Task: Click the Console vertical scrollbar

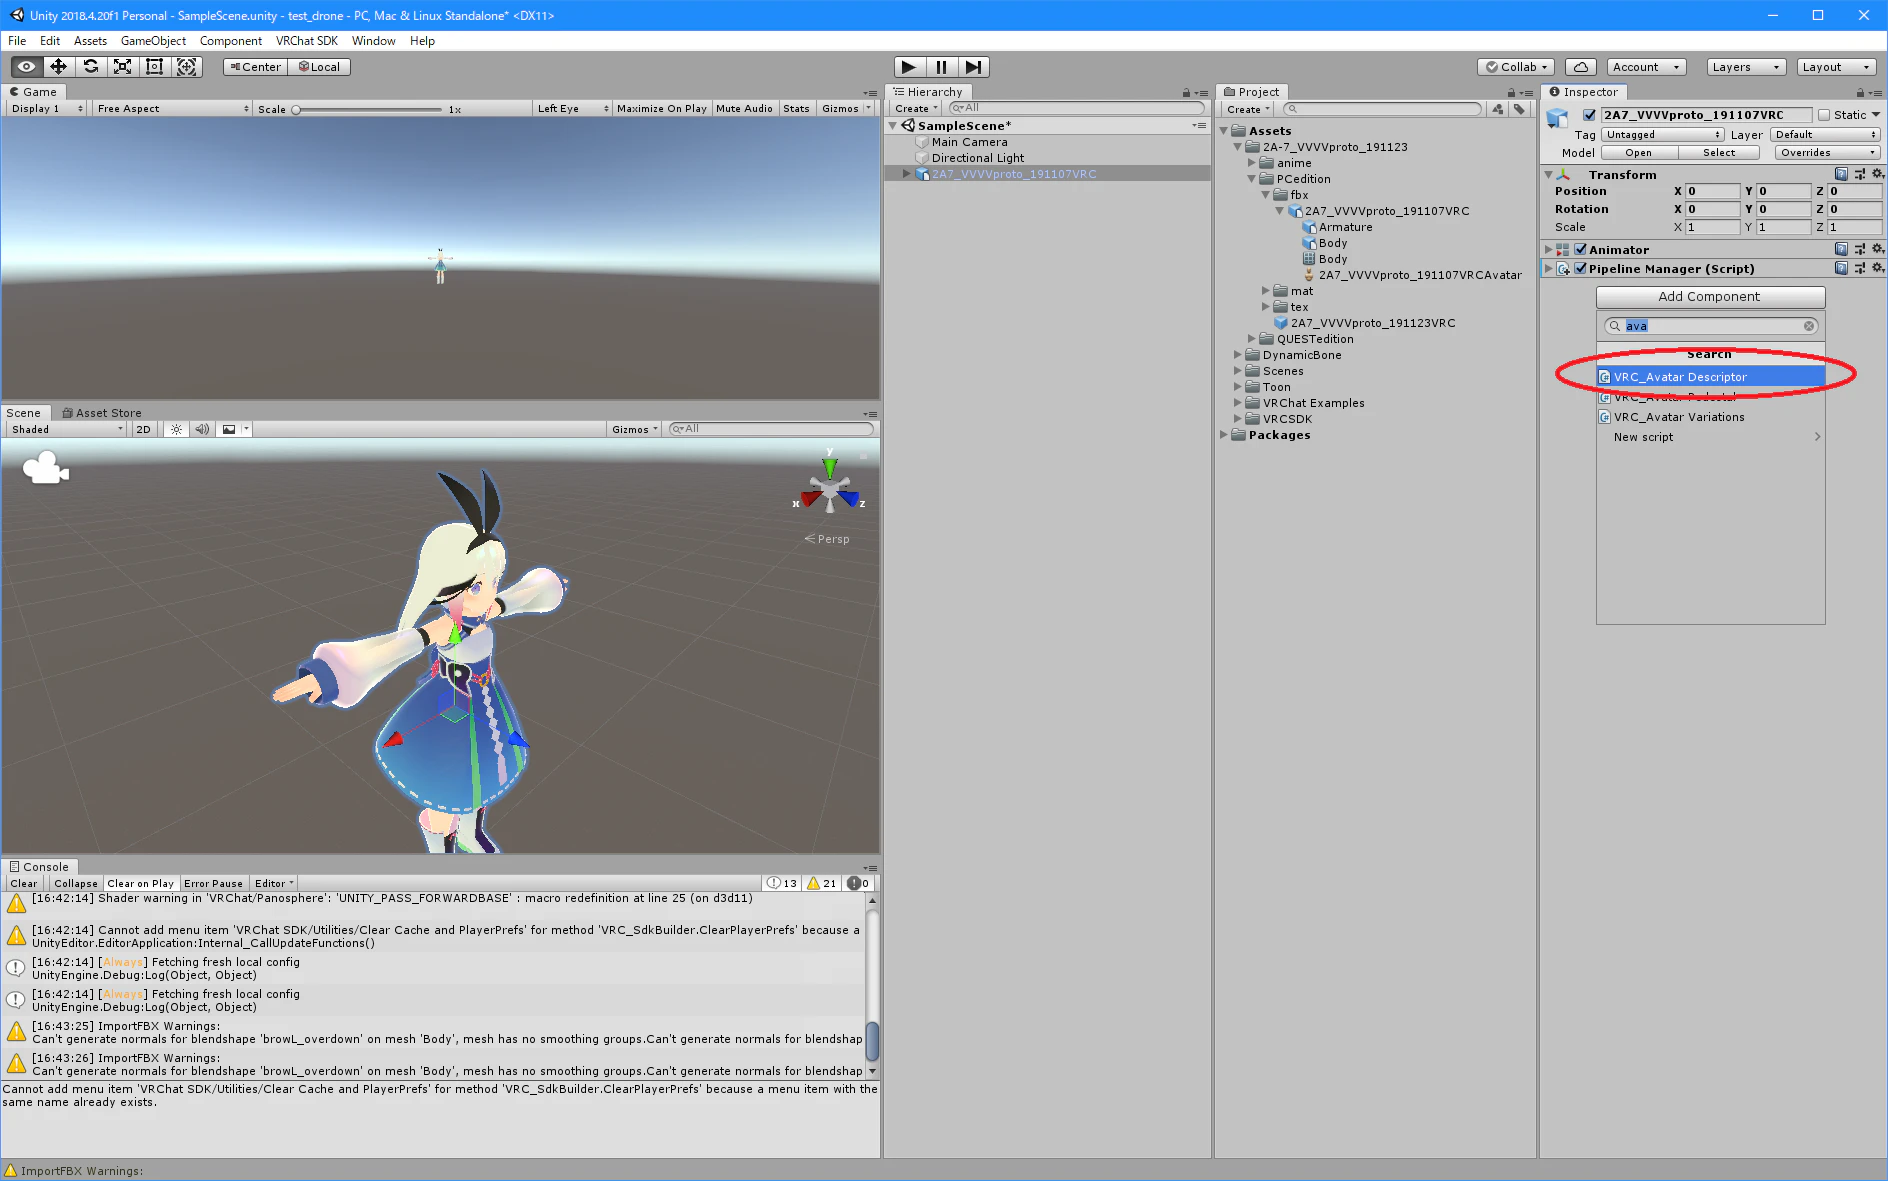Action: 872,986
